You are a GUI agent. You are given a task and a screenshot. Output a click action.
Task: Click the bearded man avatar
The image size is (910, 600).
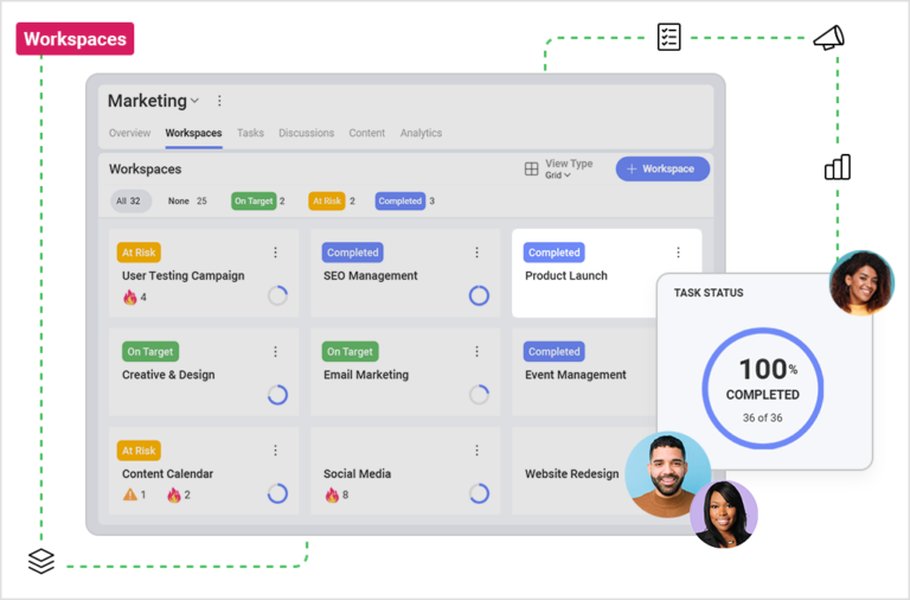click(x=668, y=474)
